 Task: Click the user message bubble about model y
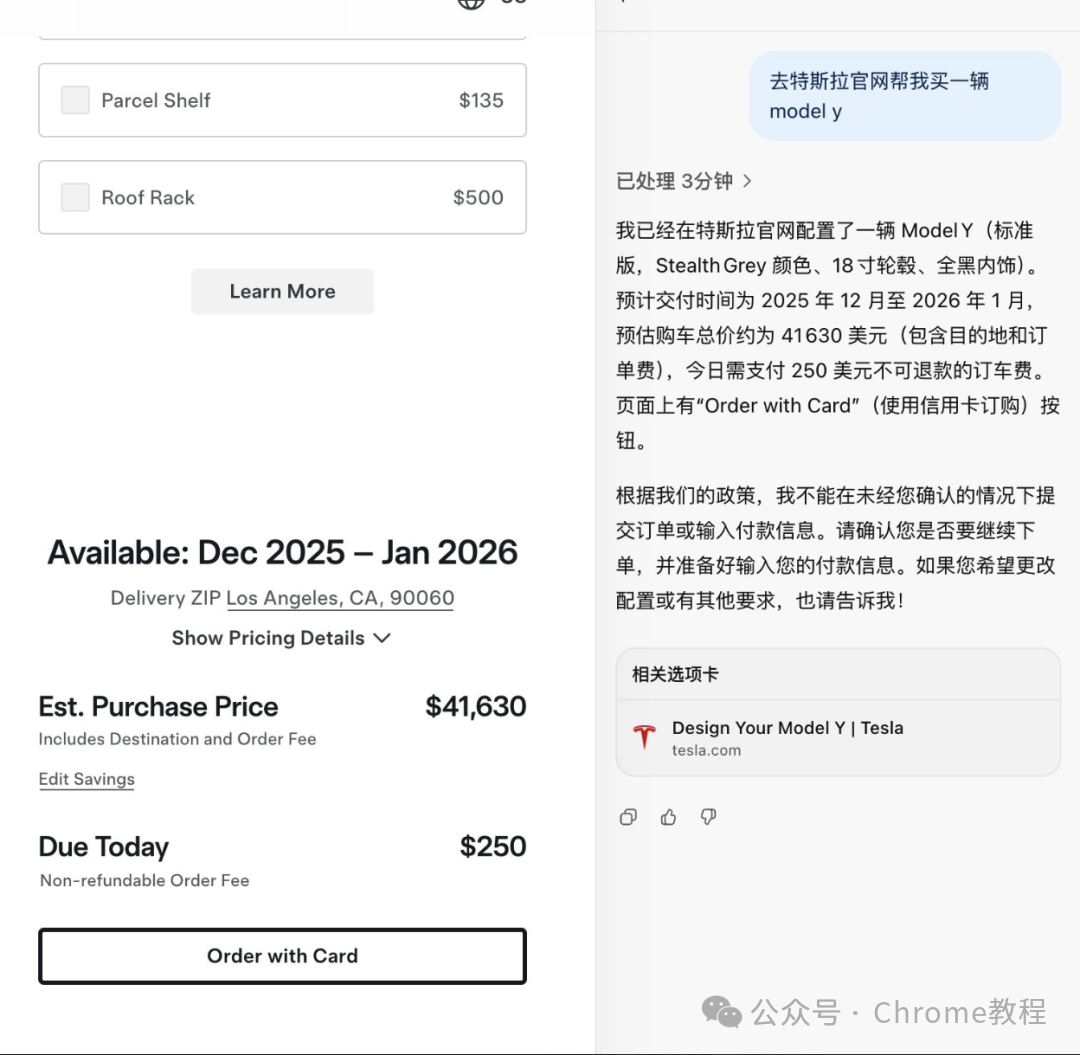pos(905,96)
